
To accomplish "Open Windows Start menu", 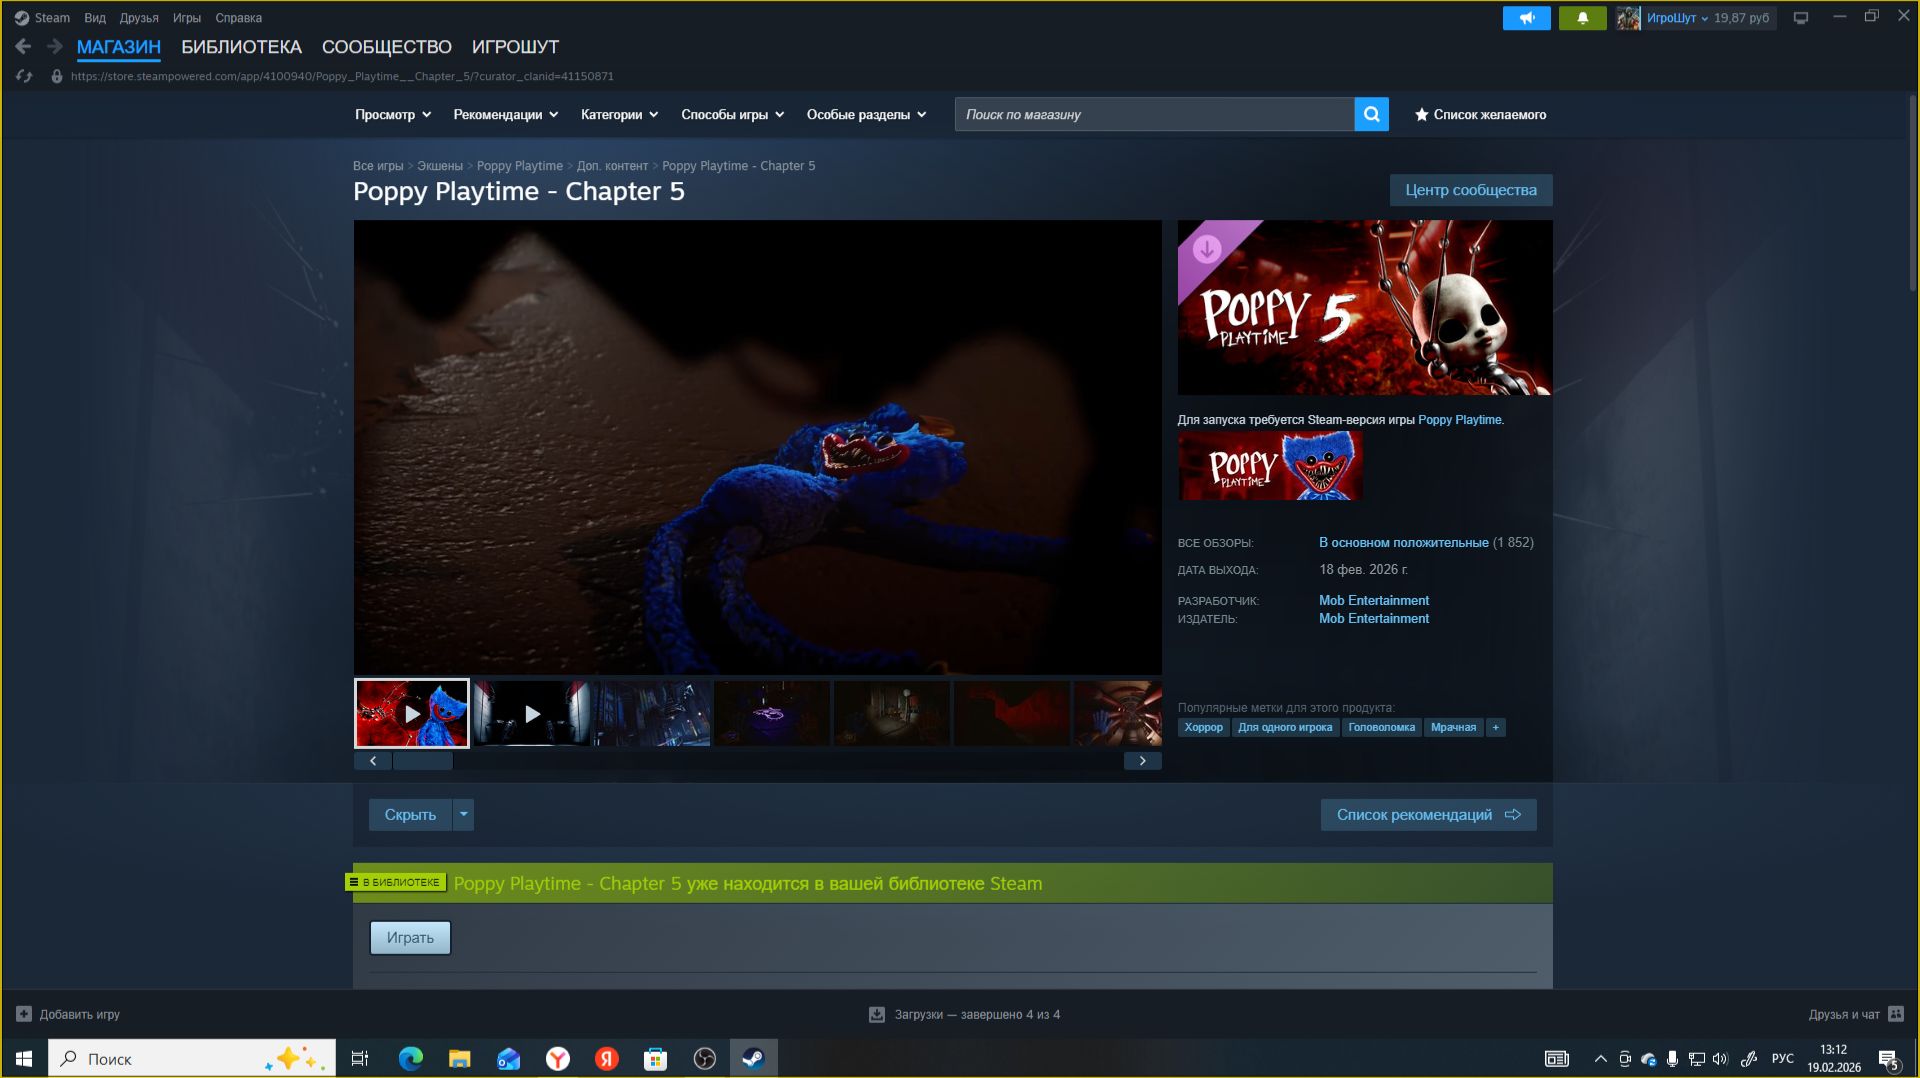I will point(24,1058).
